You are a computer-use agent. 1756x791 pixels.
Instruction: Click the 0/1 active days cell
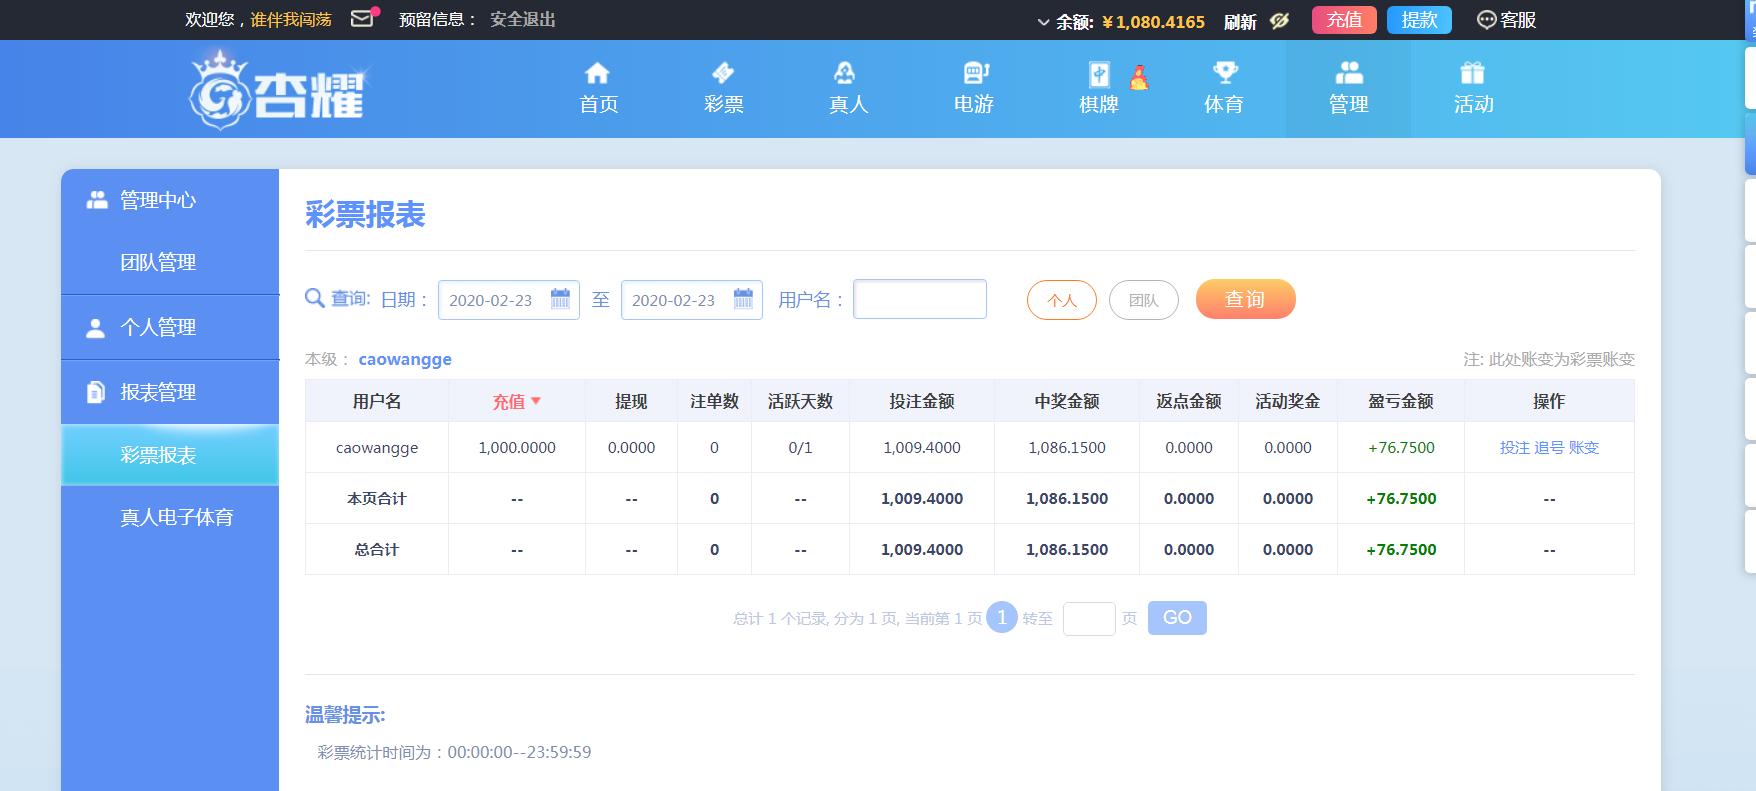[x=800, y=448]
